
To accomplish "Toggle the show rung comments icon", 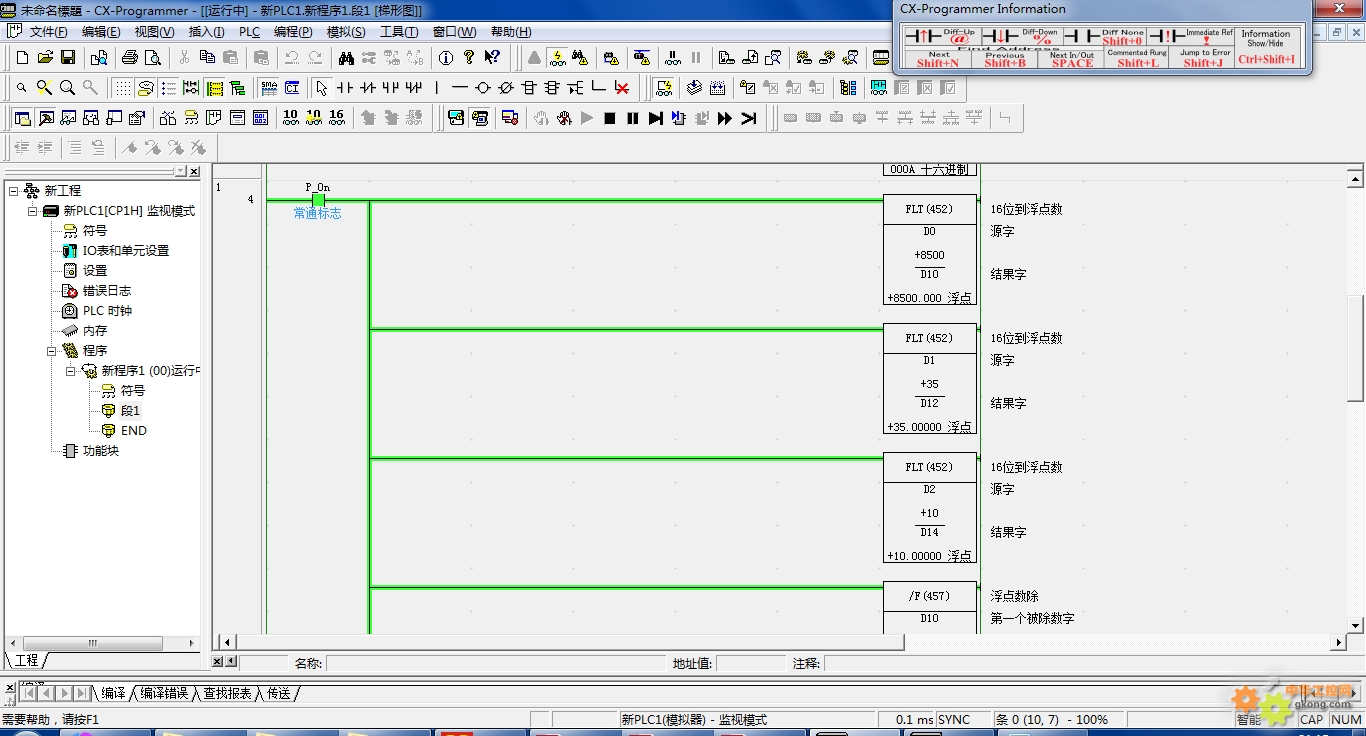I will [146, 88].
